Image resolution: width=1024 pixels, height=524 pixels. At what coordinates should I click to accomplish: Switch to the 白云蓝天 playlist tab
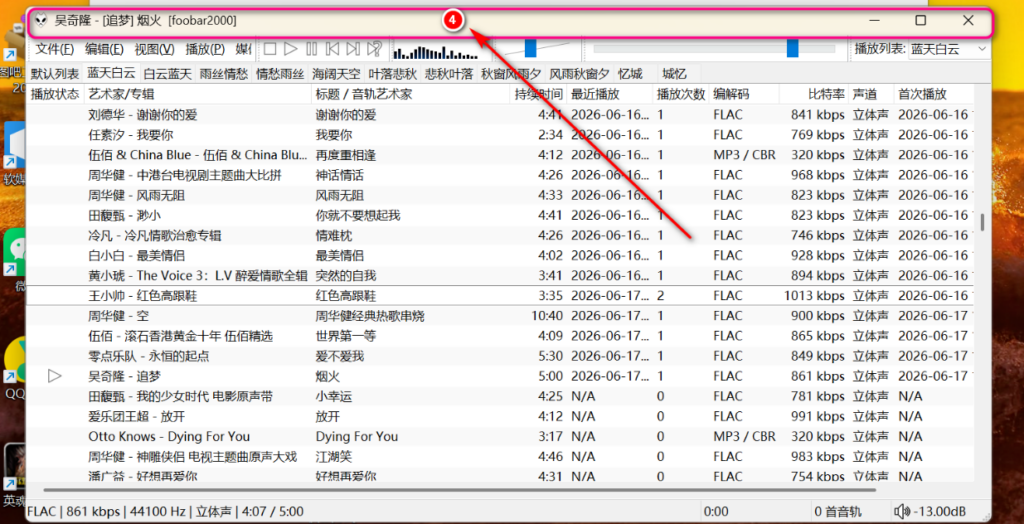point(168,73)
